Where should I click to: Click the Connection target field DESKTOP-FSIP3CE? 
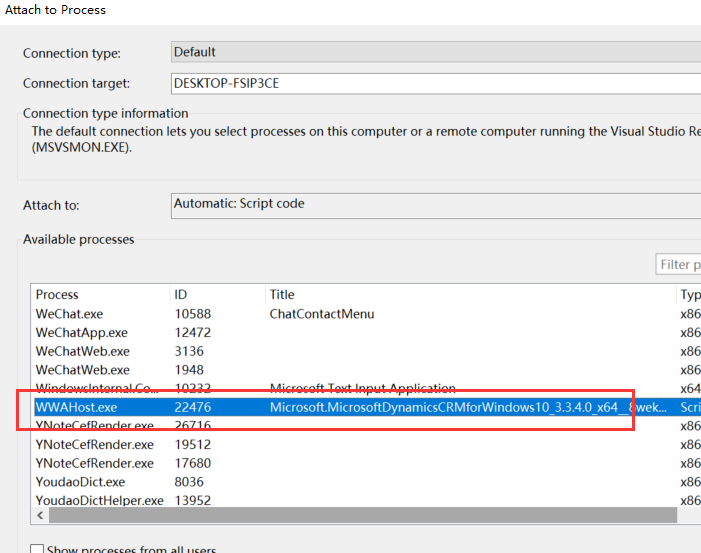point(435,83)
